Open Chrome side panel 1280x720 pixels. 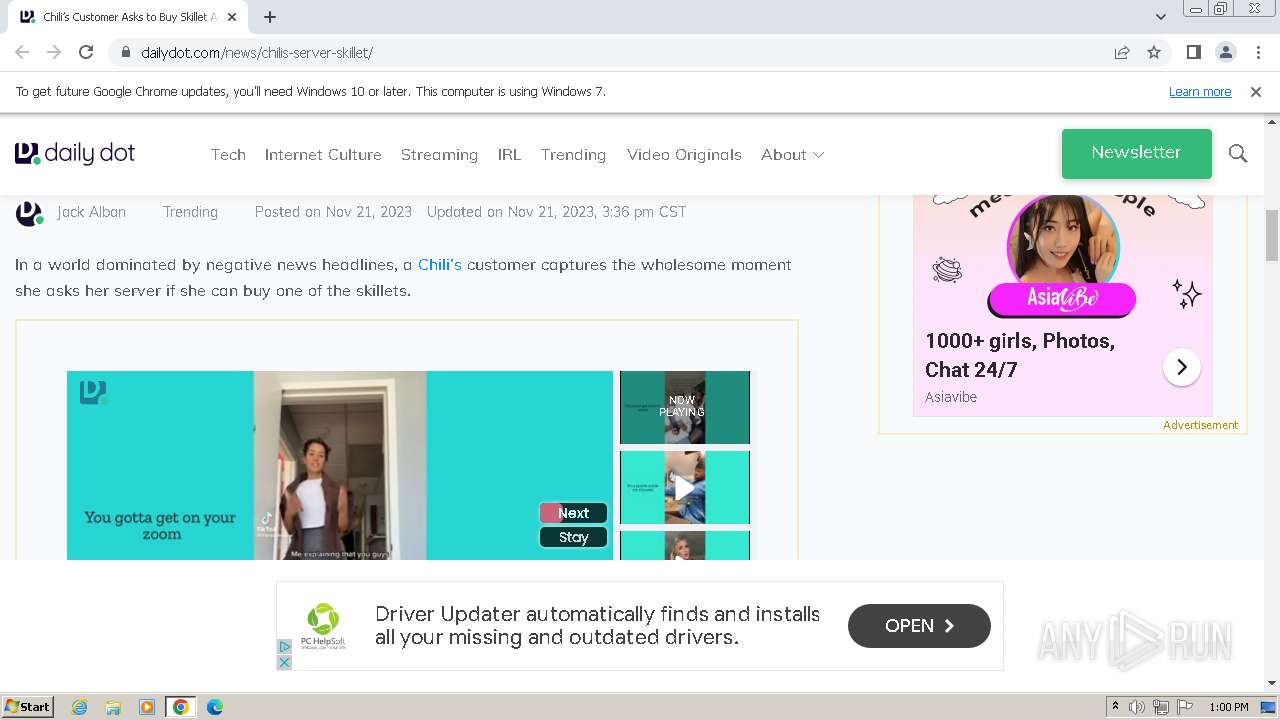point(1193,52)
